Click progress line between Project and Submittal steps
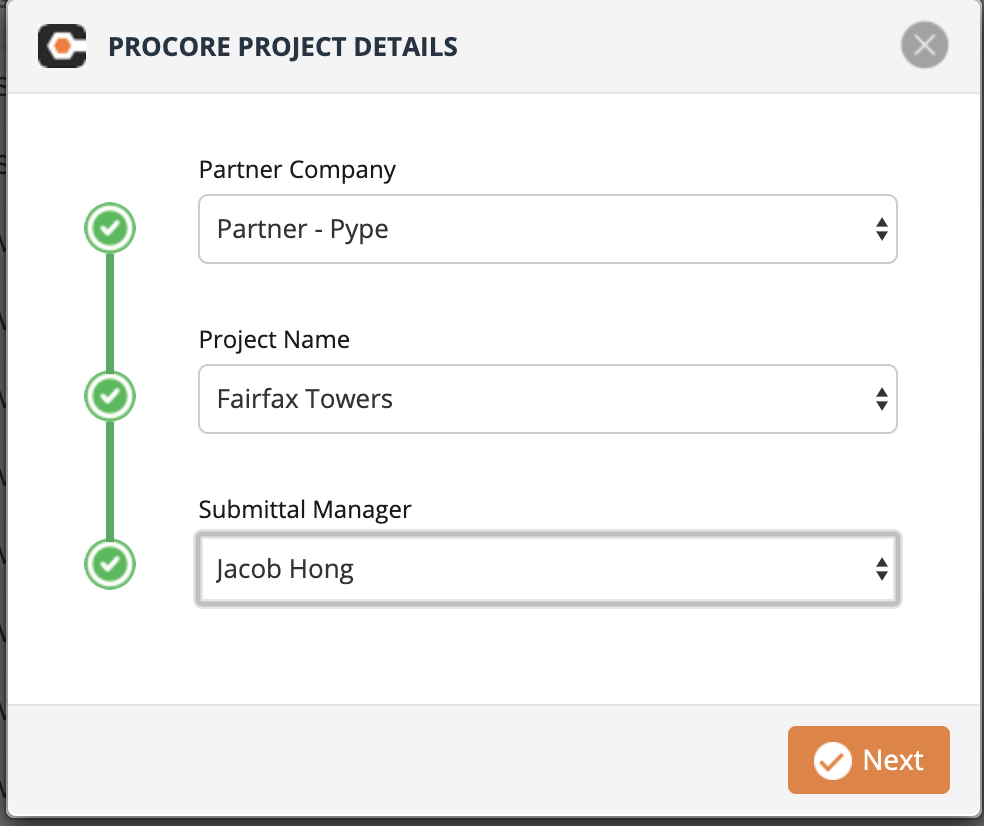Image resolution: width=984 pixels, height=826 pixels. 110,481
